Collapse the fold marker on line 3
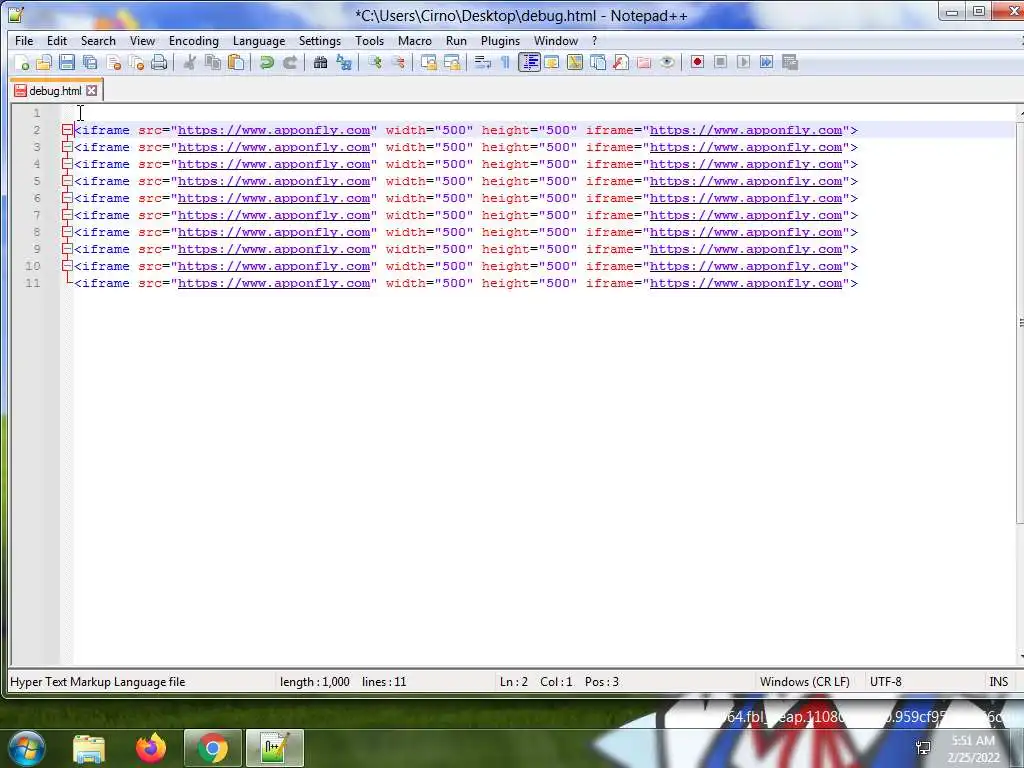This screenshot has height=768, width=1024. click(67, 148)
